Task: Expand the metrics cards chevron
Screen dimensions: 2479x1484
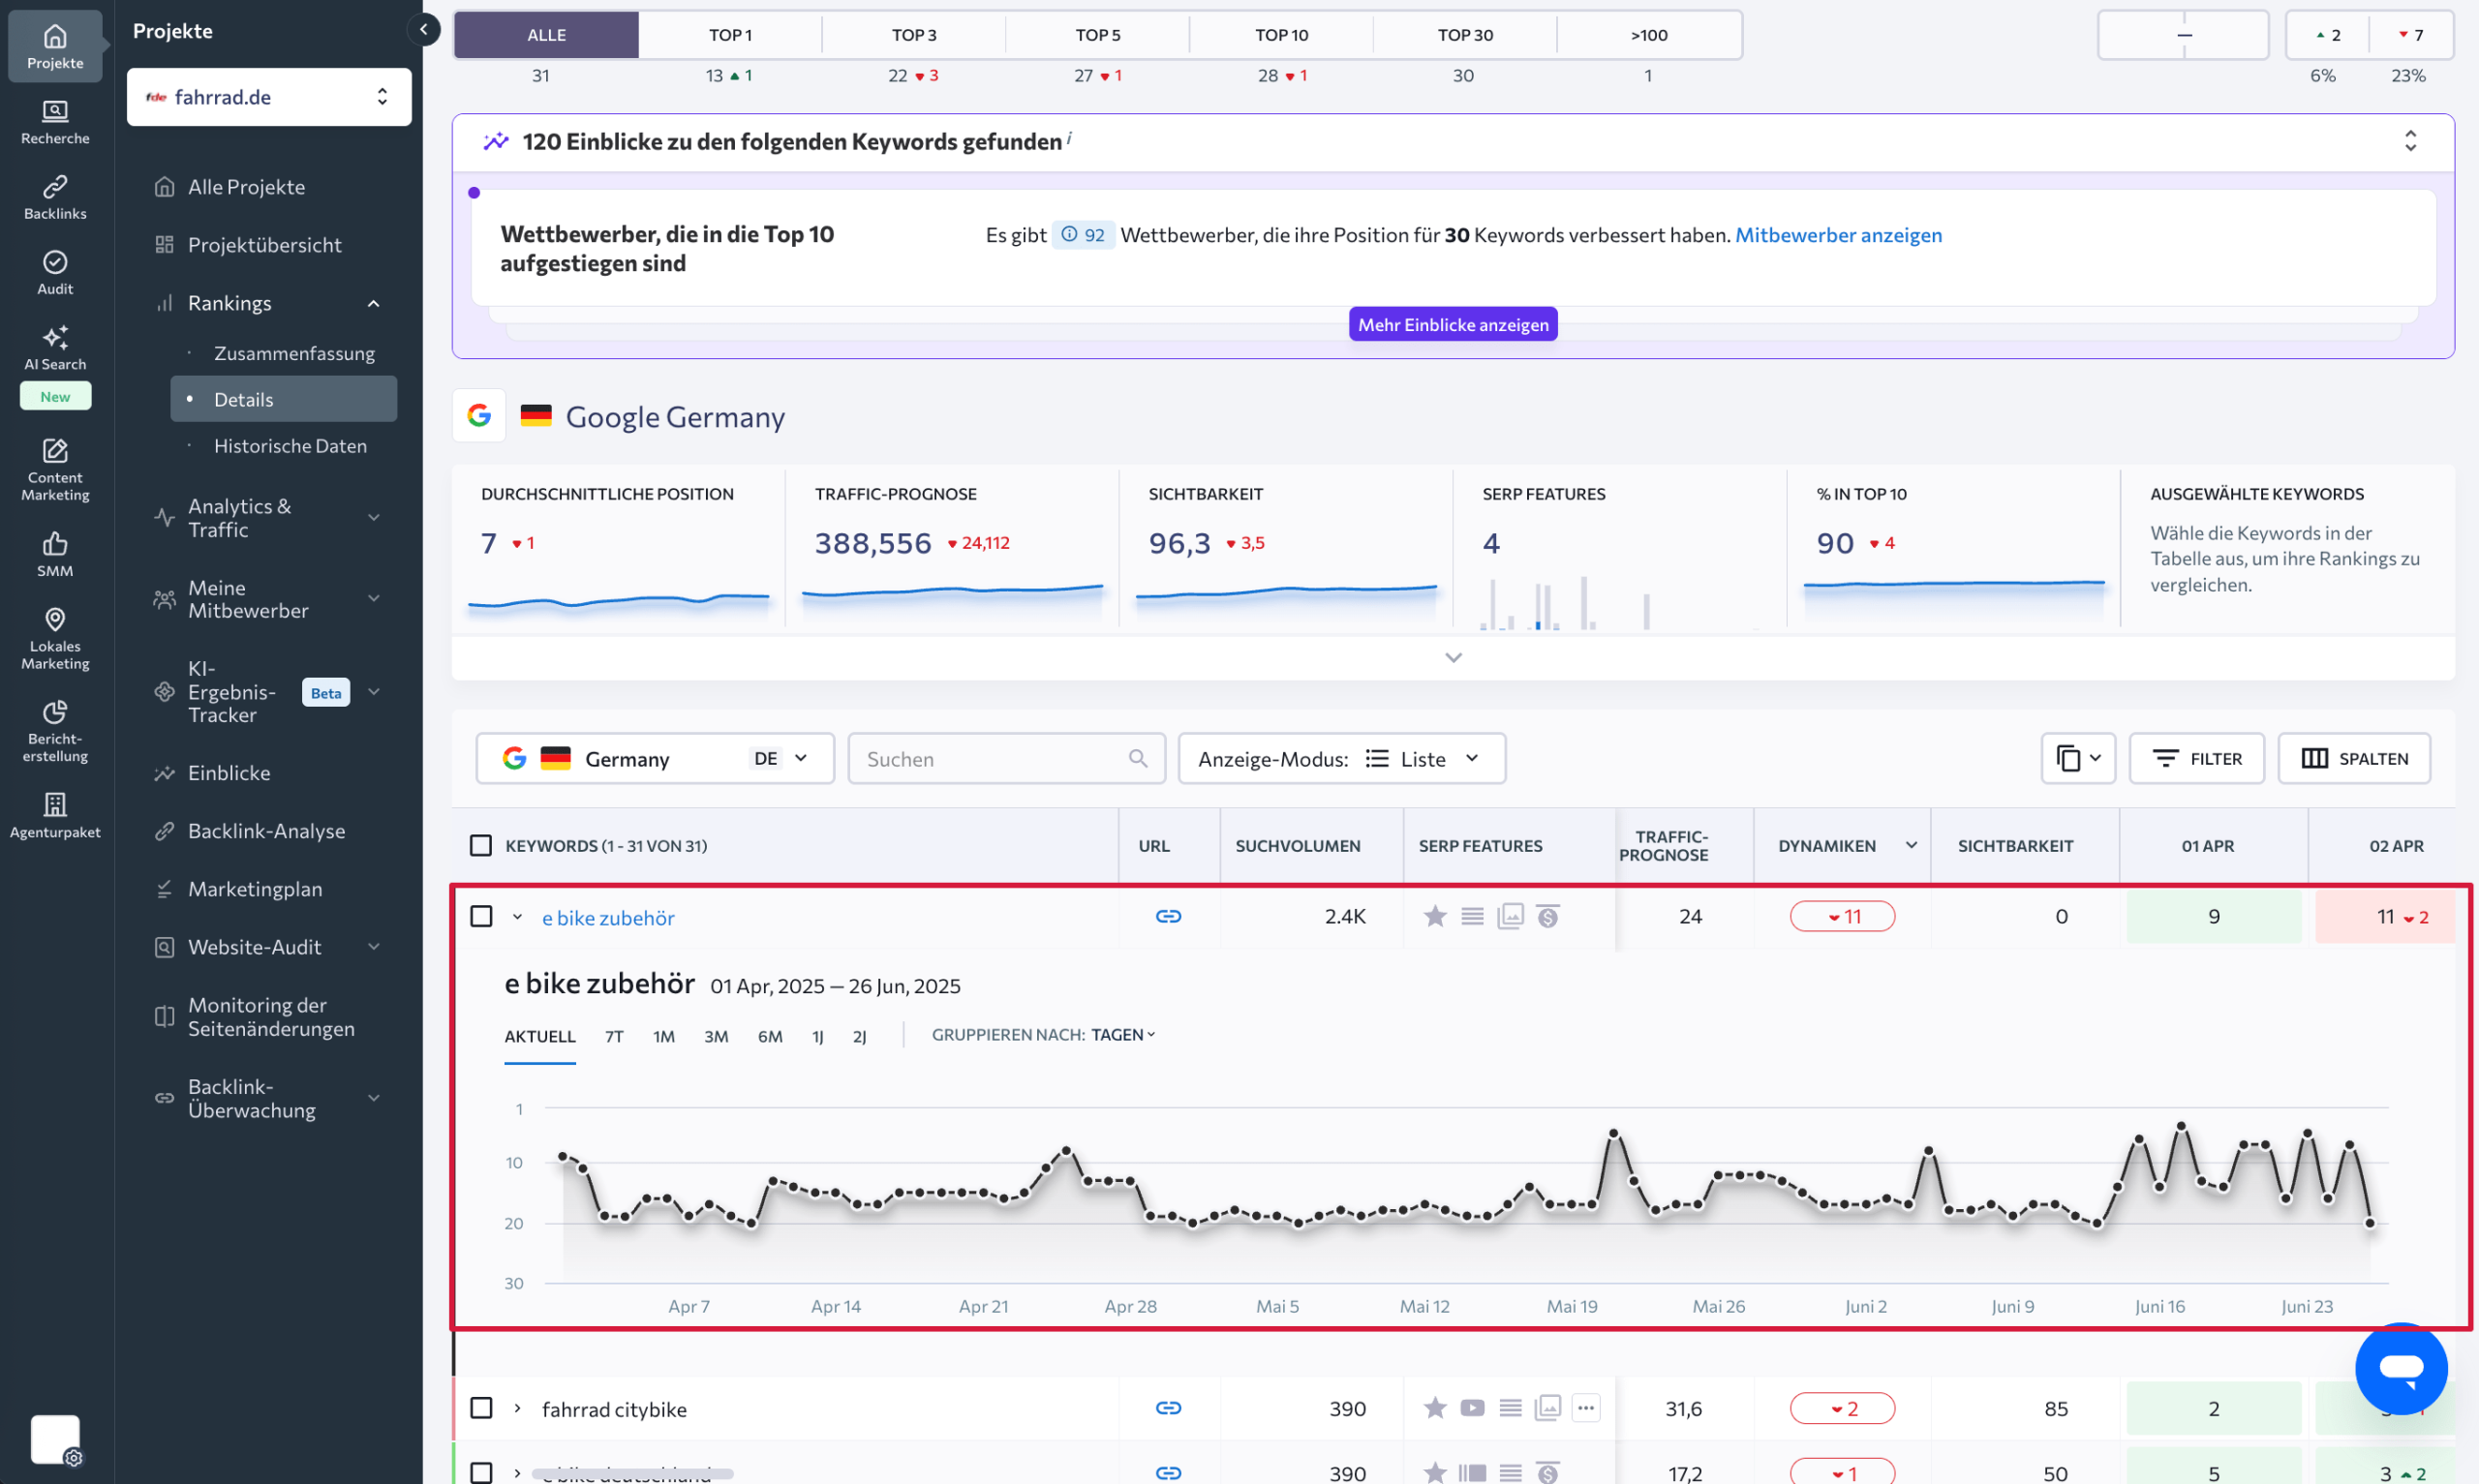Action: click(1453, 657)
